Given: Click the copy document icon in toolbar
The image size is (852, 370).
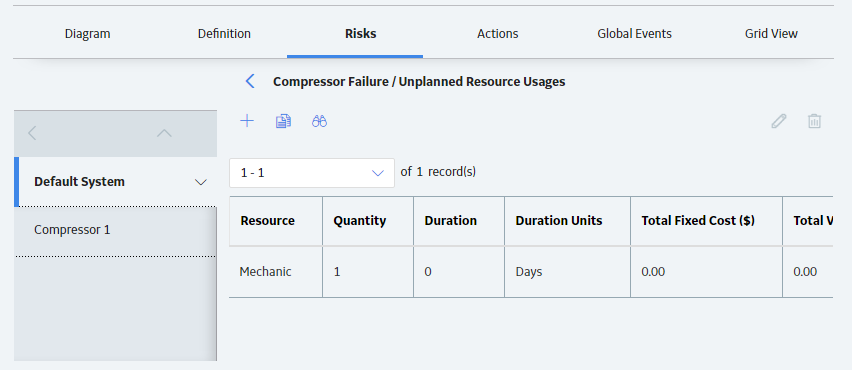Looking at the screenshot, I should point(283,121).
